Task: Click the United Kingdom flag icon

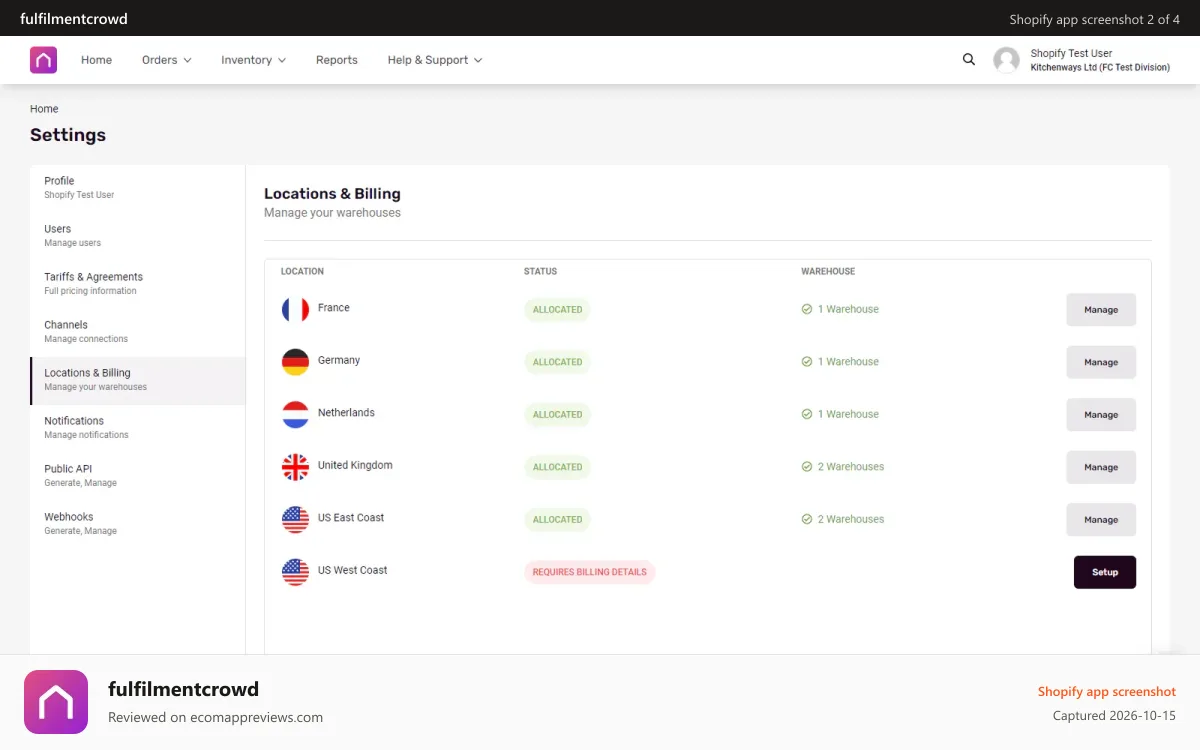Action: [295, 467]
